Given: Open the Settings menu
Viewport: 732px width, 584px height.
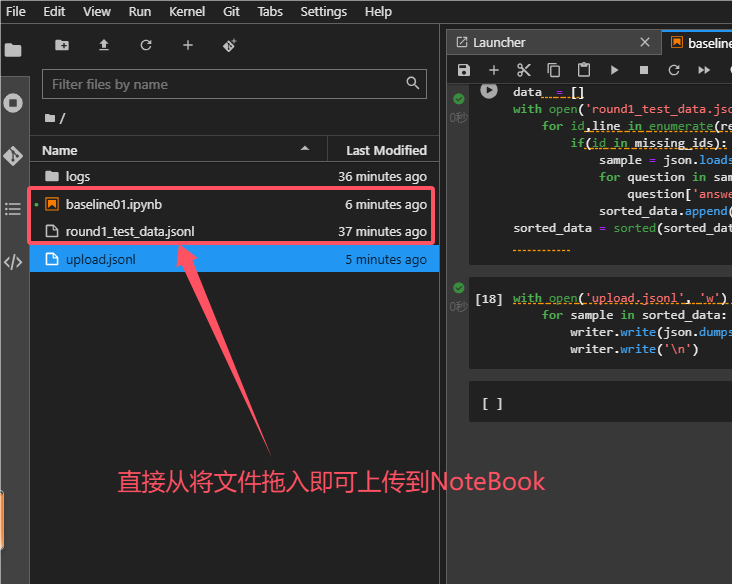Looking at the screenshot, I should 323,12.
